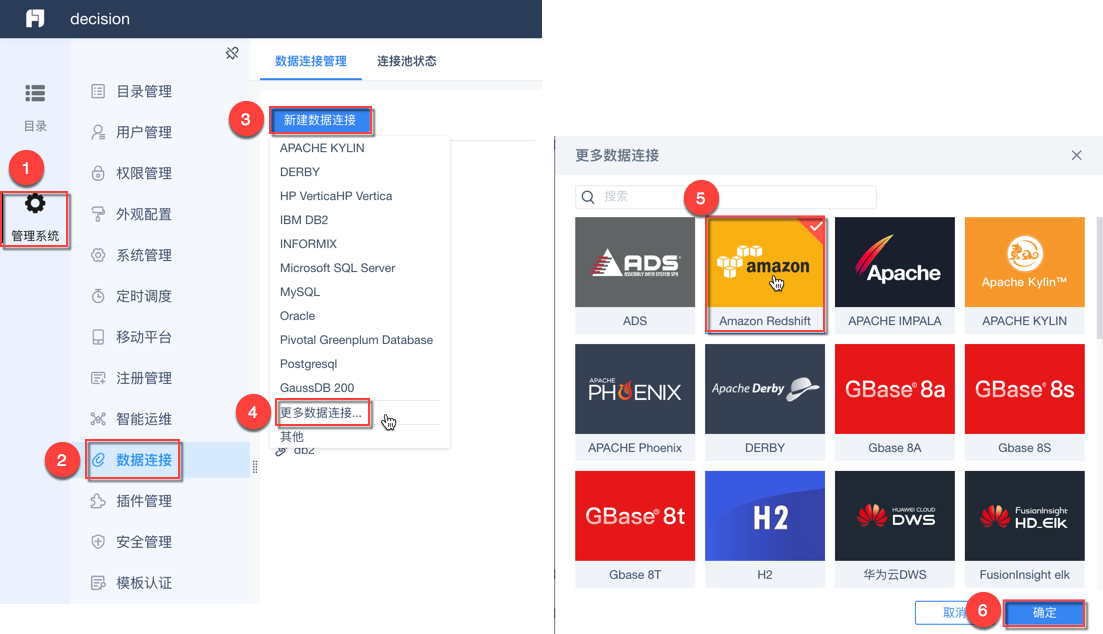The height and width of the screenshot is (634, 1103).
Task: Click the 插件管理 puzzle icon
Action: (98, 501)
